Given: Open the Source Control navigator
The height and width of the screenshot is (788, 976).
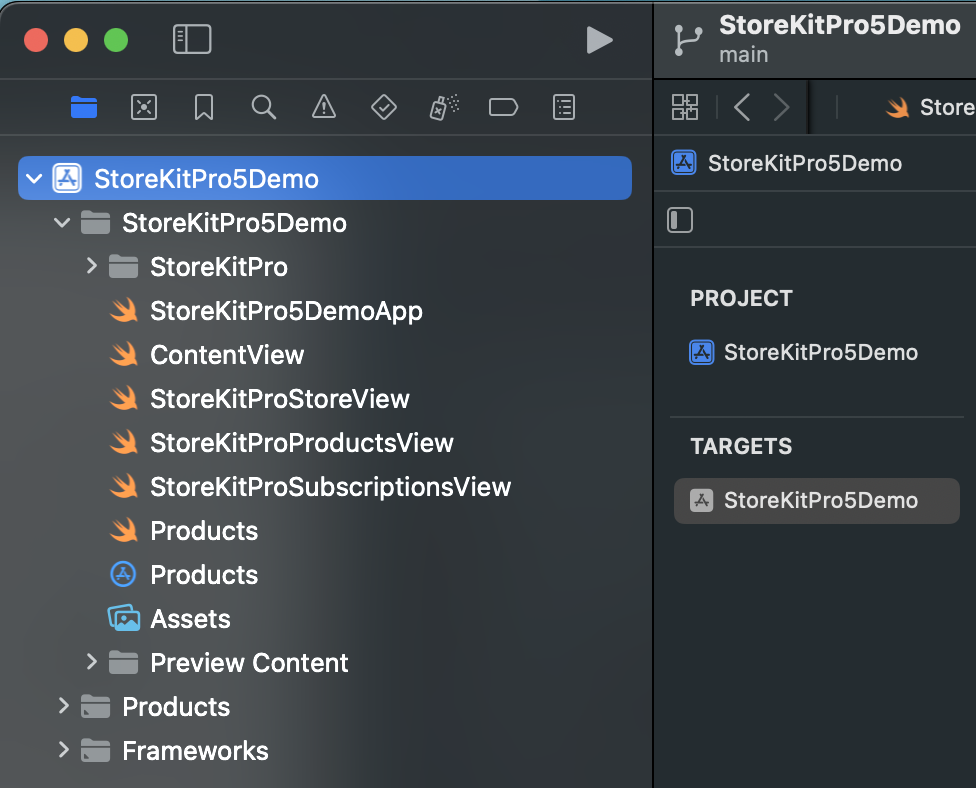Looking at the screenshot, I should (x=144, y=107).
